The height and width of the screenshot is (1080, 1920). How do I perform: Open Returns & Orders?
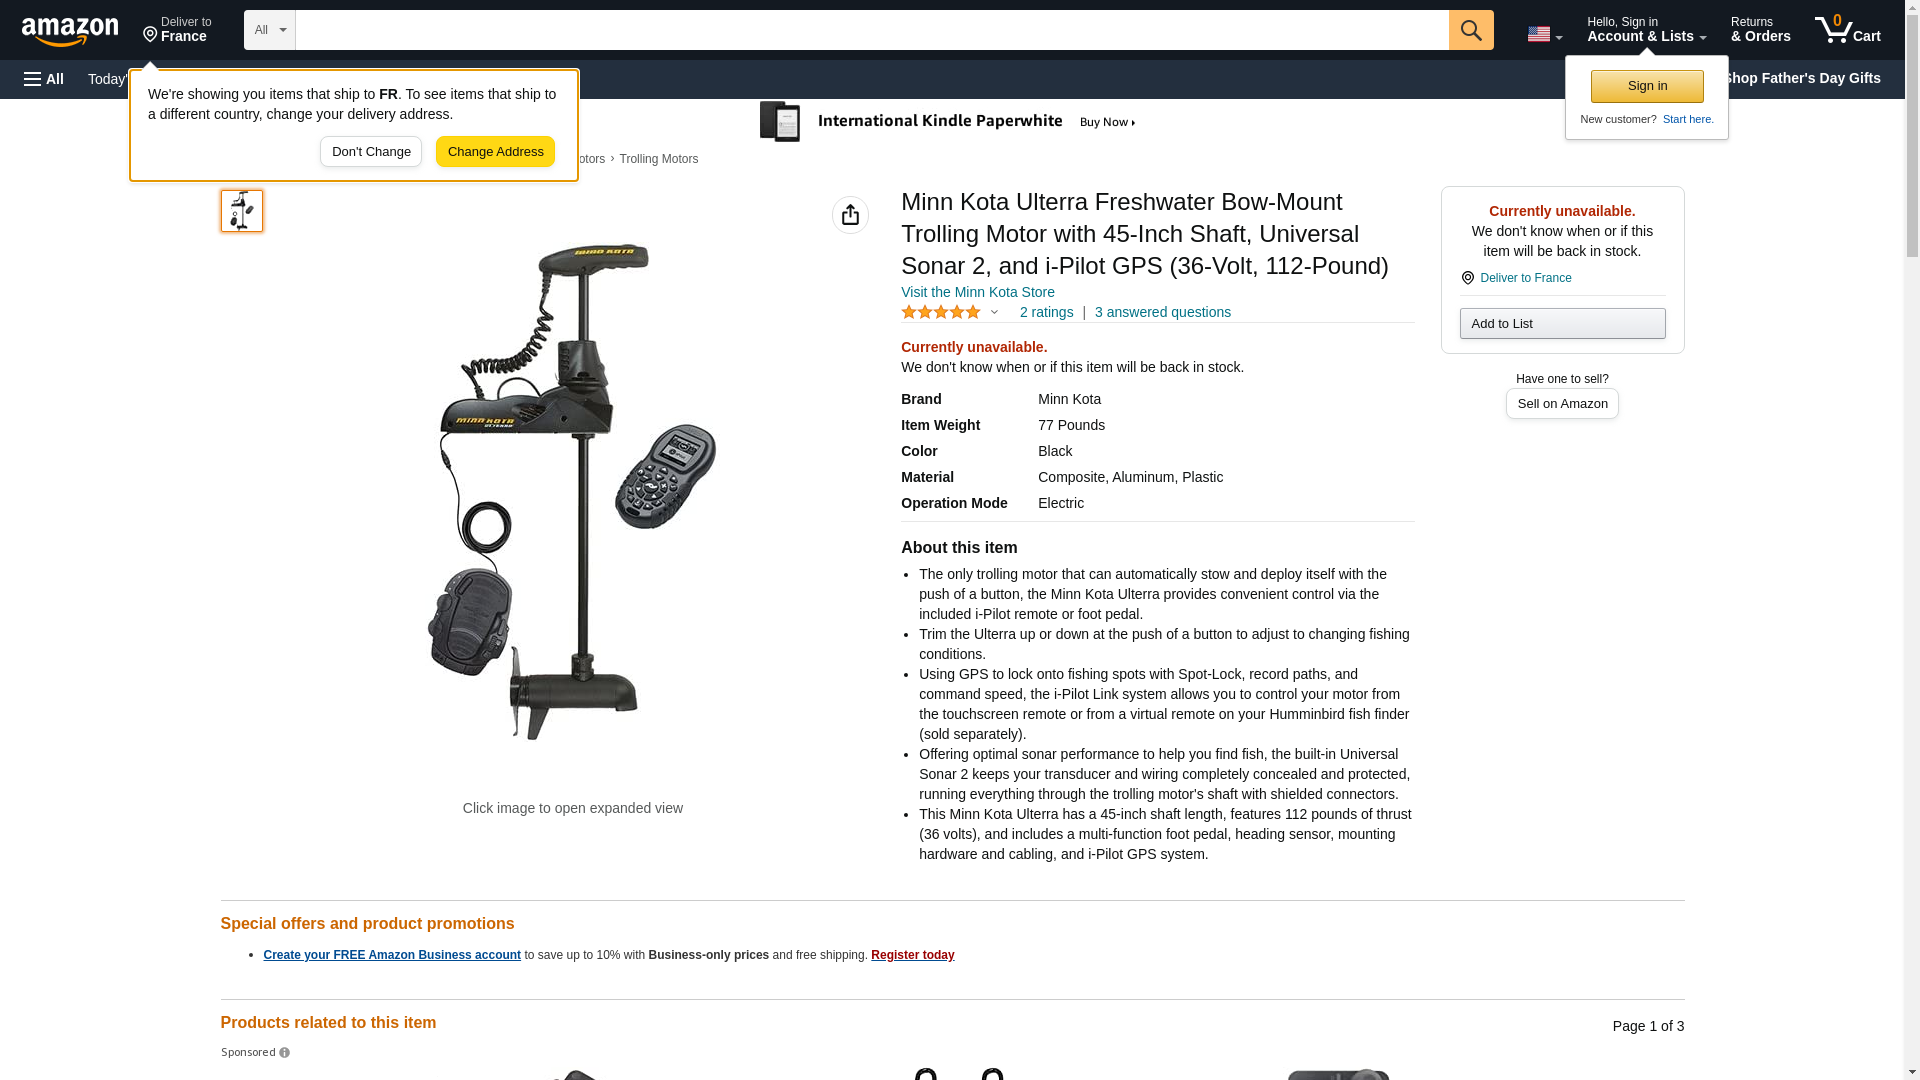click(x=1760, y=30)
